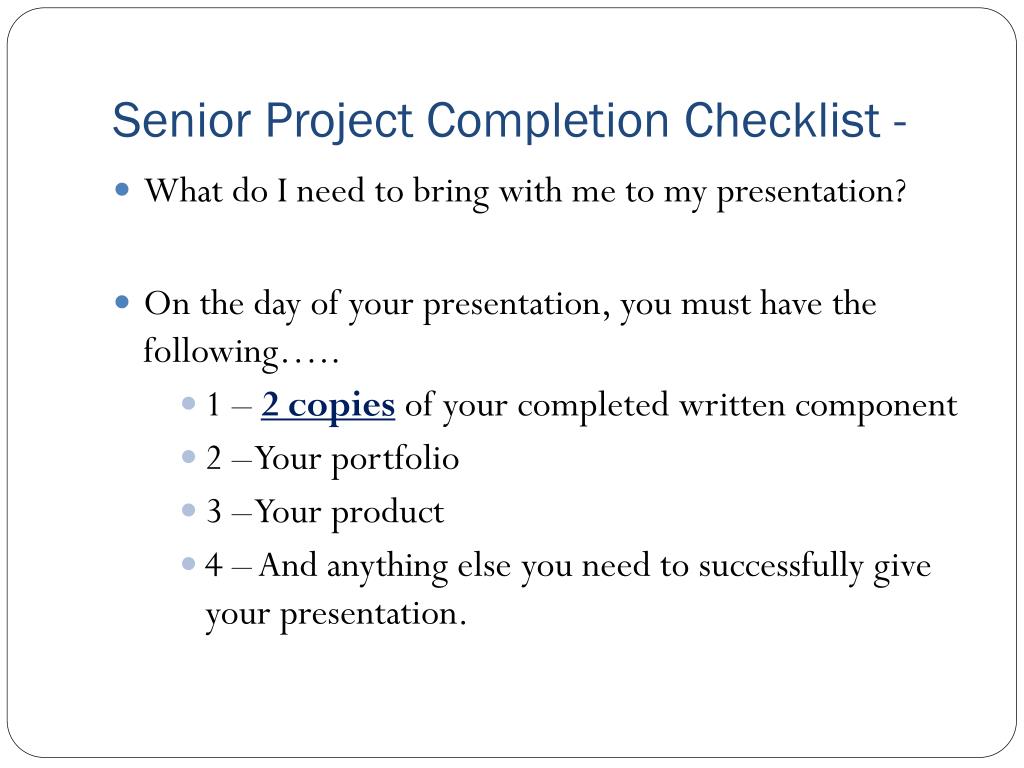Image resolution: width=1024 pixels, height=768 pixels.
Task: Click the text 'your presentation.' on last line
Action: pyautogui.click(x=336, y=615)
